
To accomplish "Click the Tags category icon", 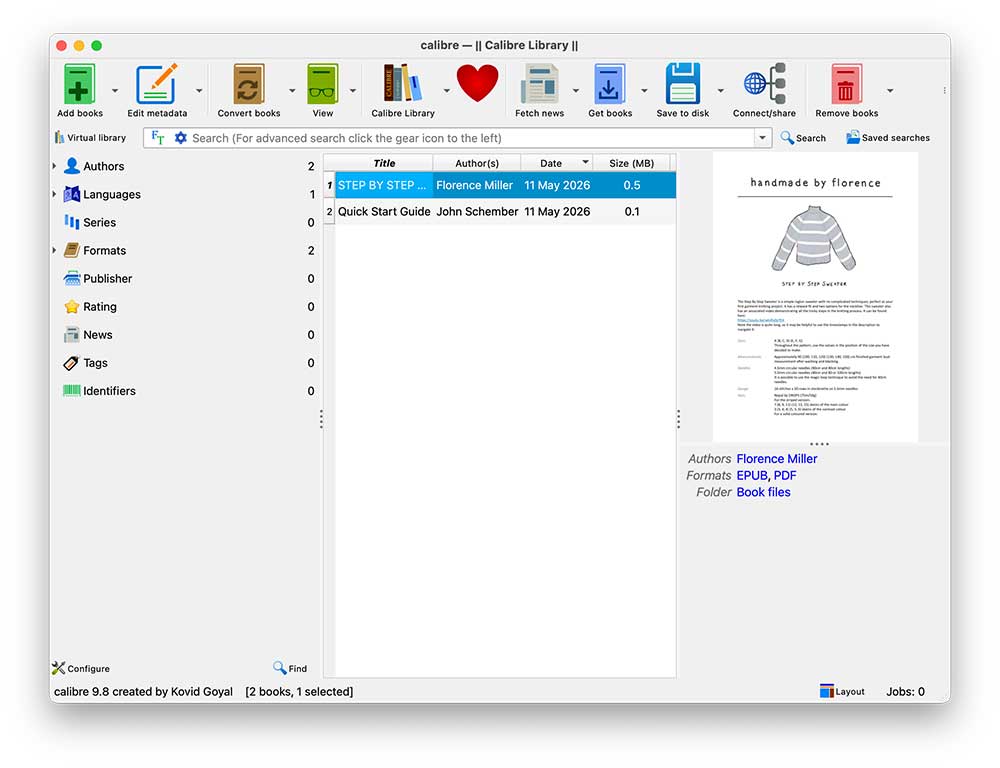I will 71,363.
